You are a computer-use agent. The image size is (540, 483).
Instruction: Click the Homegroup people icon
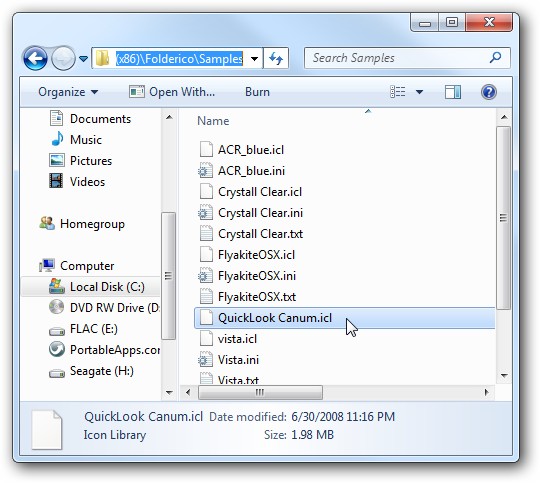(46, 223)
